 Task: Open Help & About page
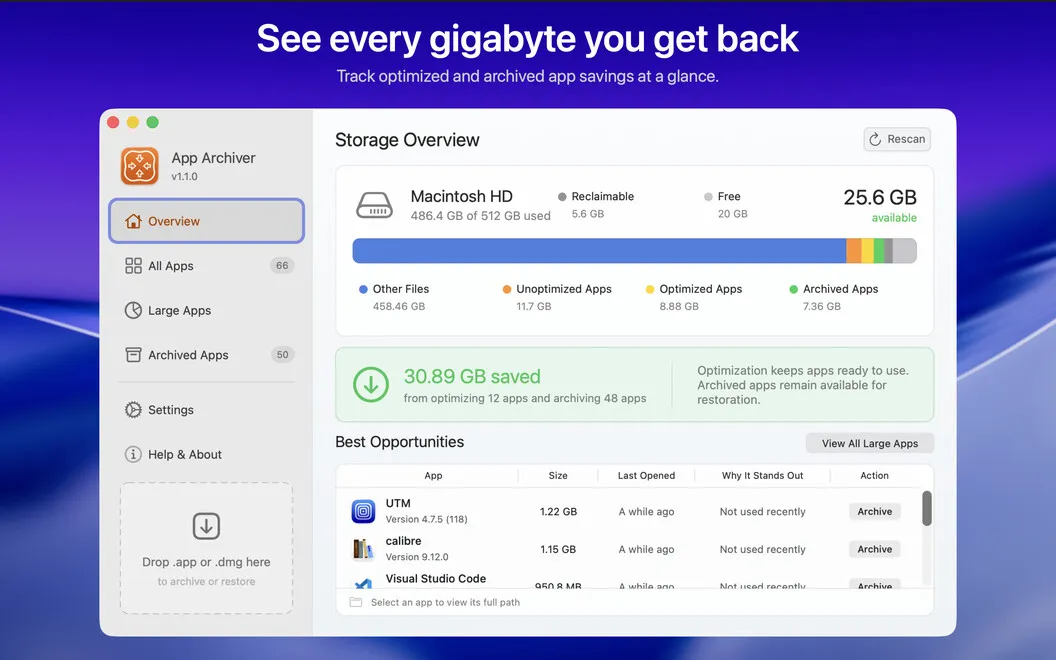[206, 454]
